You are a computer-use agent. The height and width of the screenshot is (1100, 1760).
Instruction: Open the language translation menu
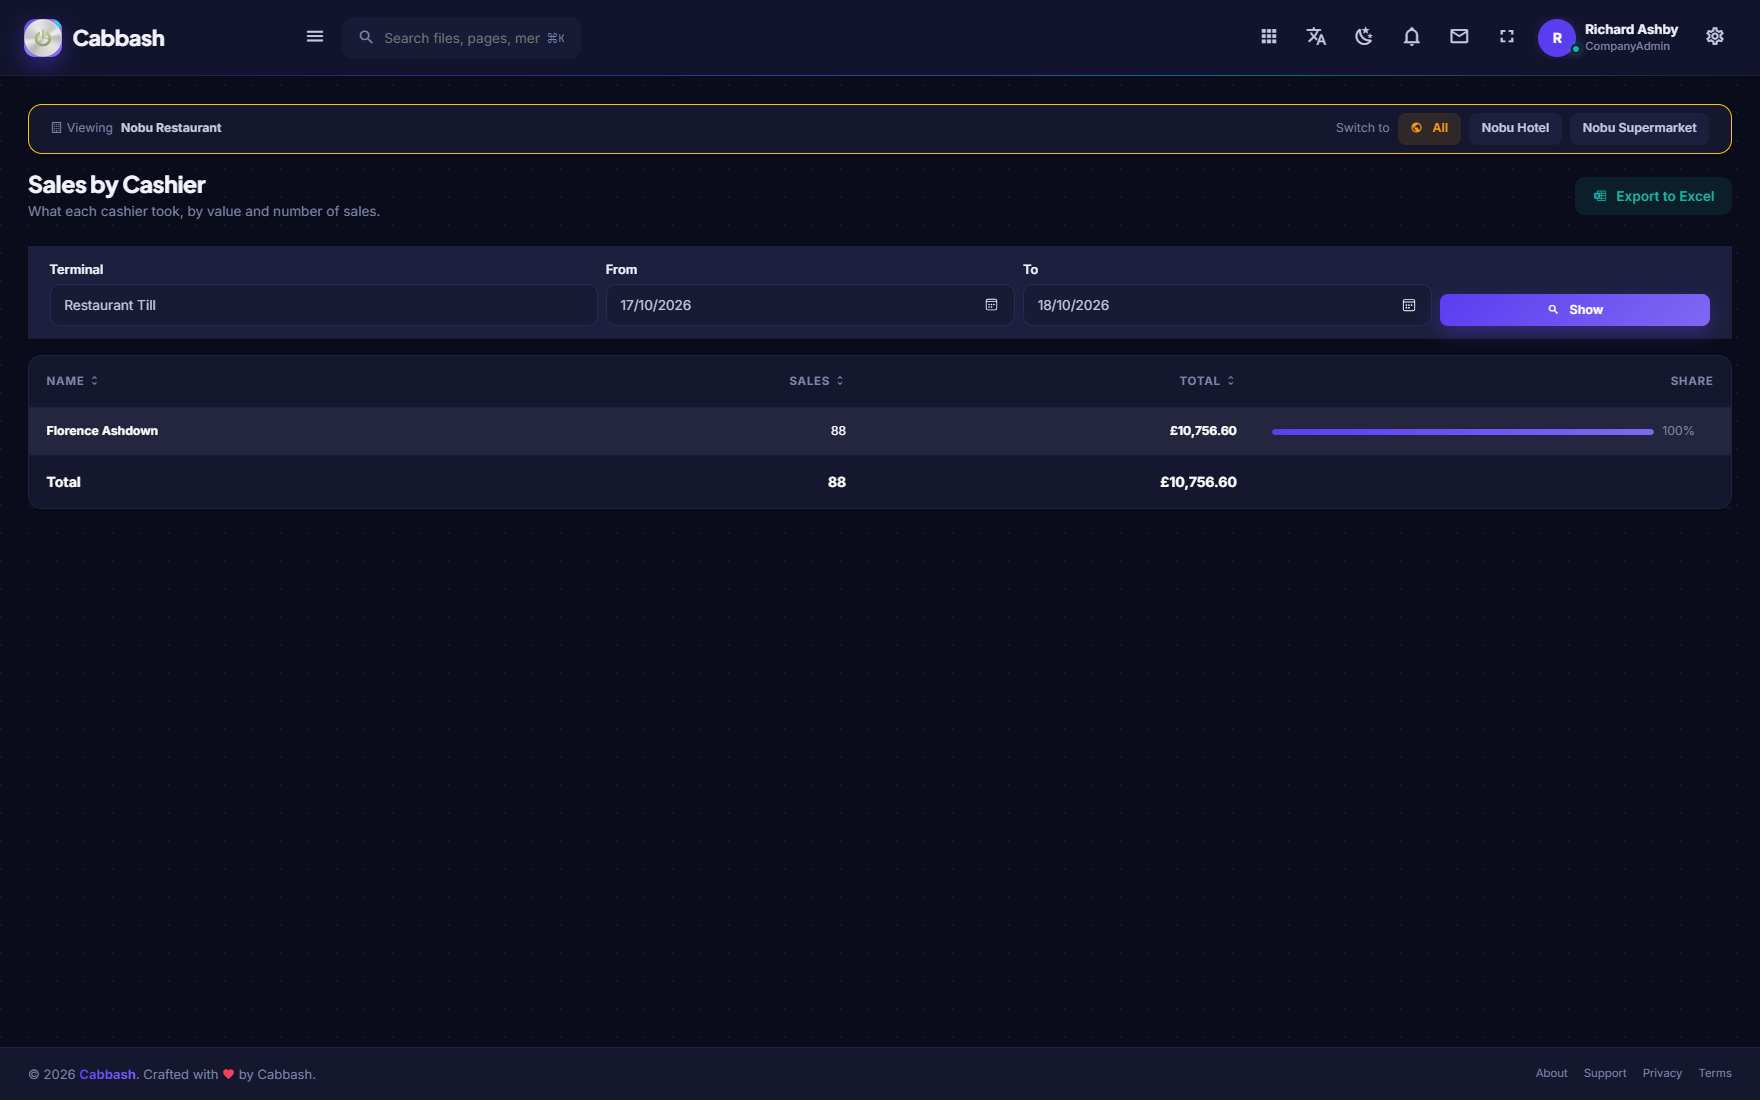point(1316,37)
